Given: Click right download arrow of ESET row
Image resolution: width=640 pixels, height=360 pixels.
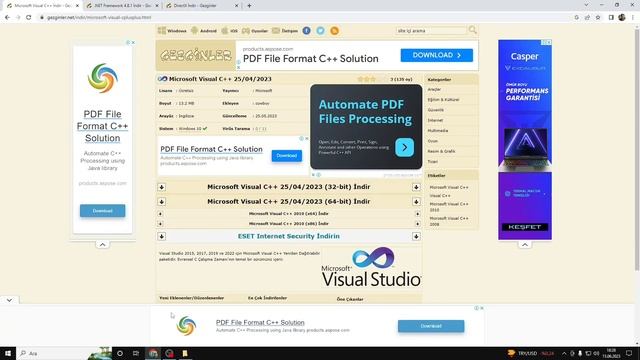Looking at the screenshot, I should click(416, 236).
